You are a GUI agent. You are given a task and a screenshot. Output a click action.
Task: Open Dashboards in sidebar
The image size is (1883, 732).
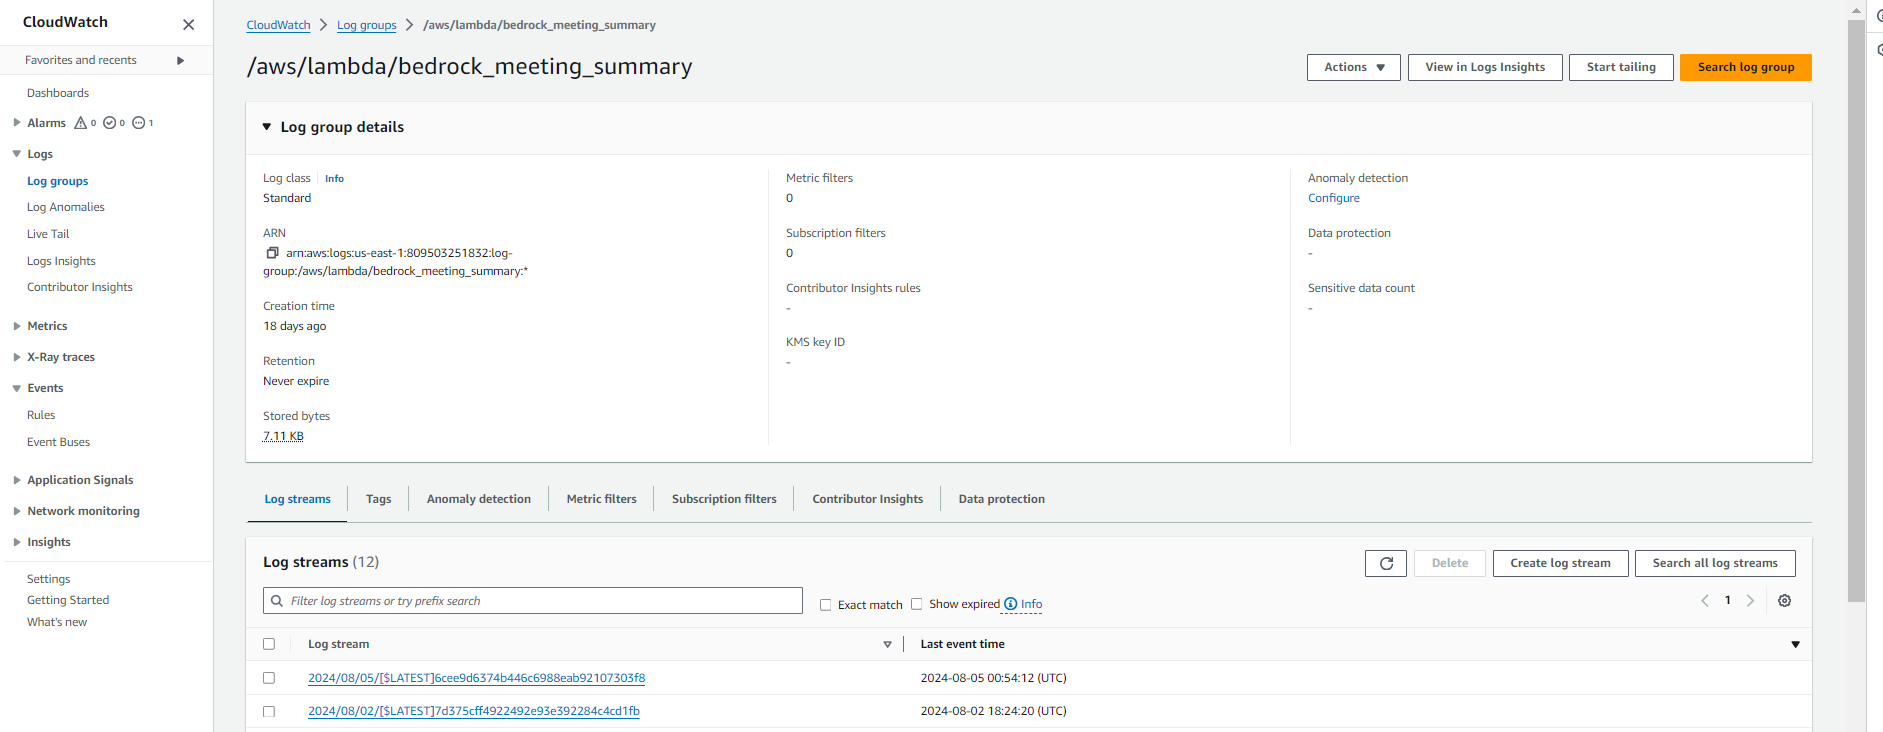58,93
